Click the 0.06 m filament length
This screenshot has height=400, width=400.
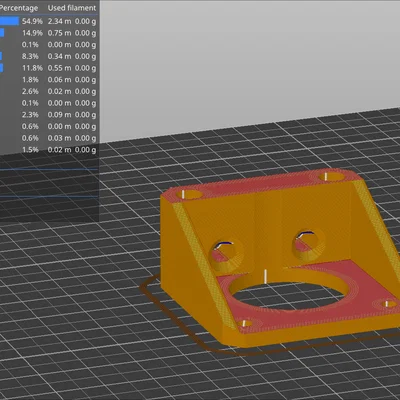click(59, 80)
